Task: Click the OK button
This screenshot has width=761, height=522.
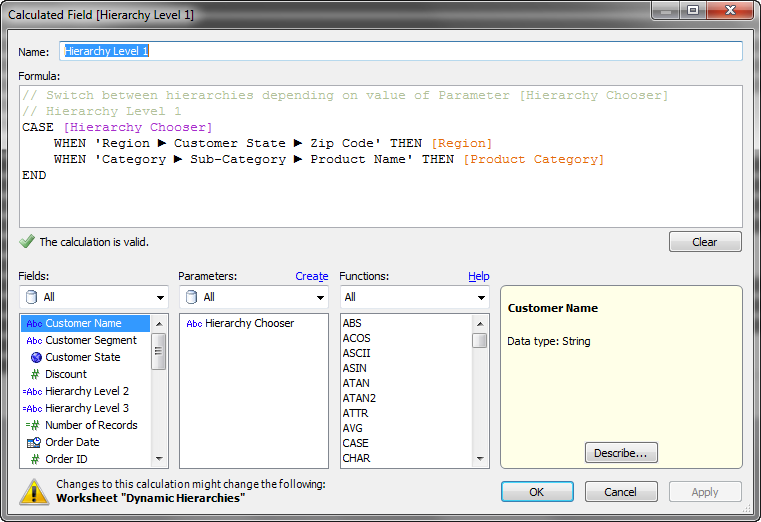Action: coord(537,492)
